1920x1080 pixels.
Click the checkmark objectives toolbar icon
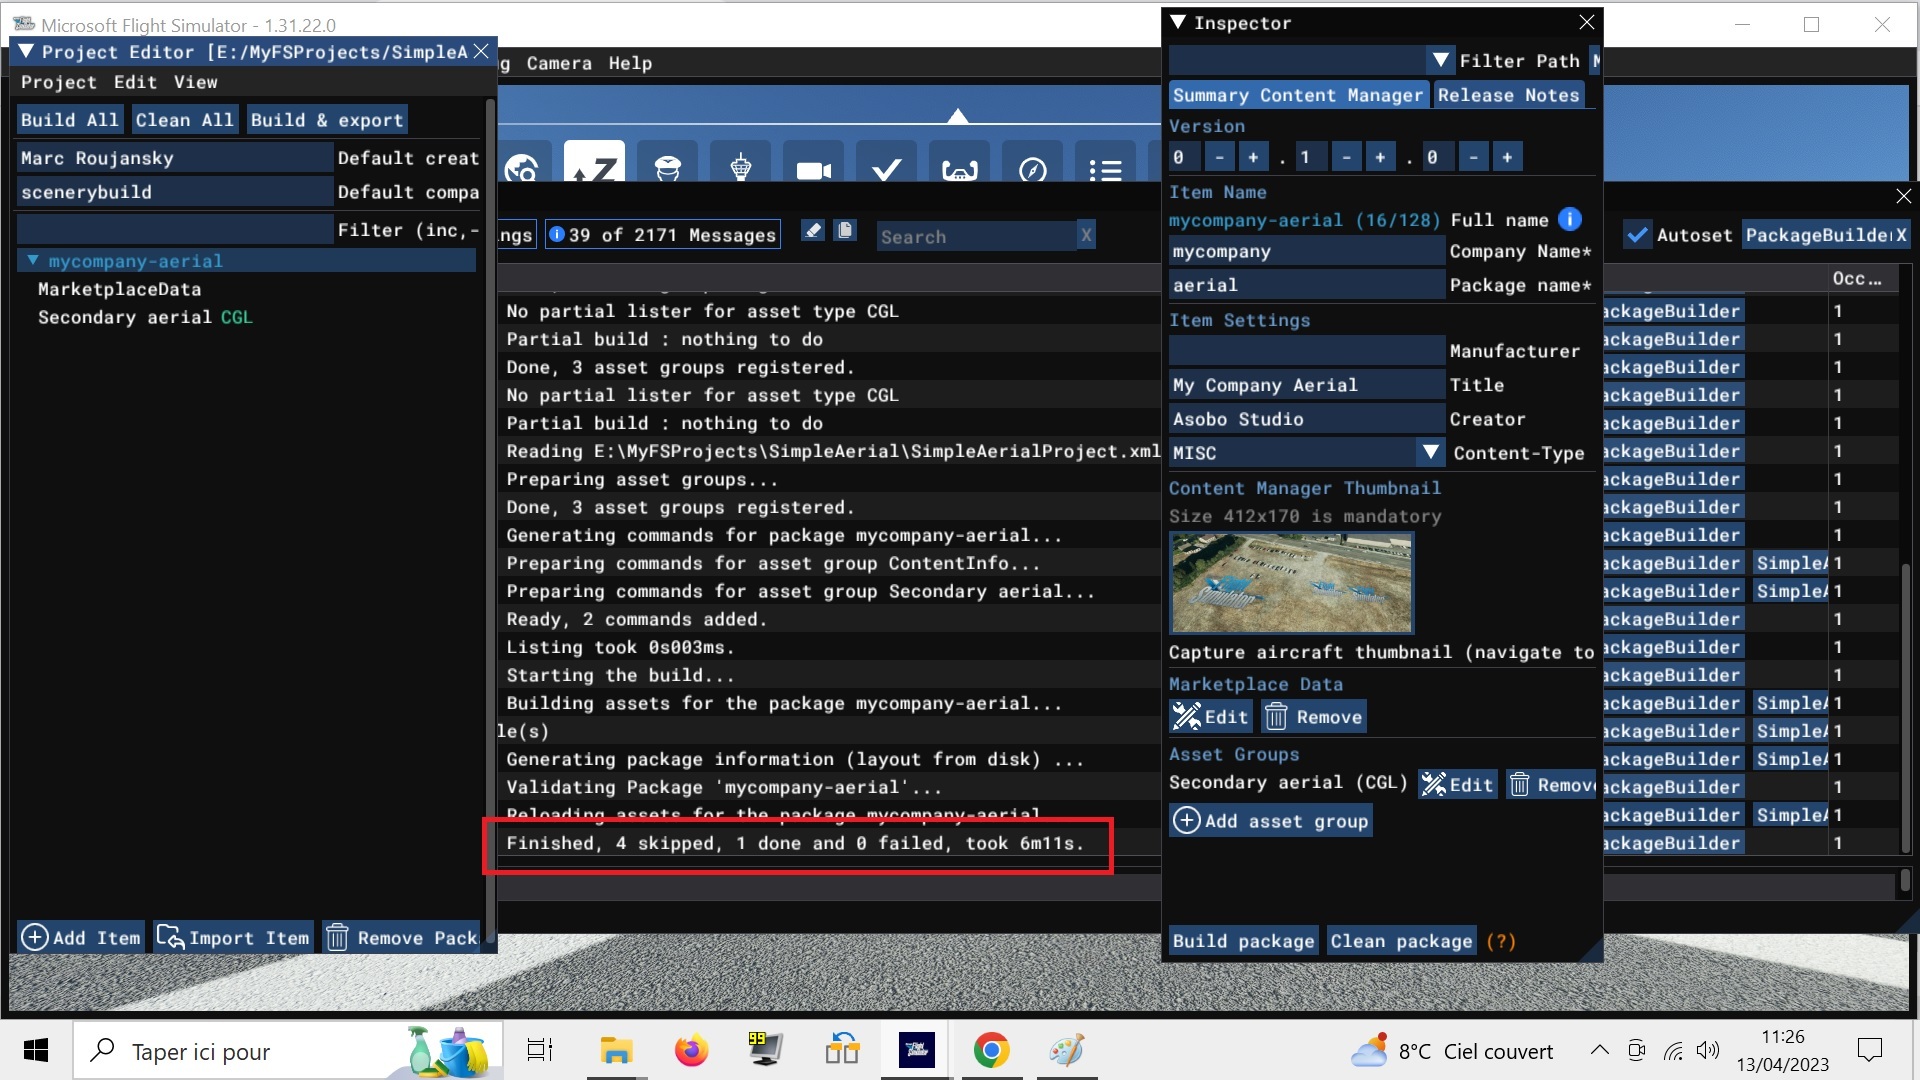coord(886,170)
